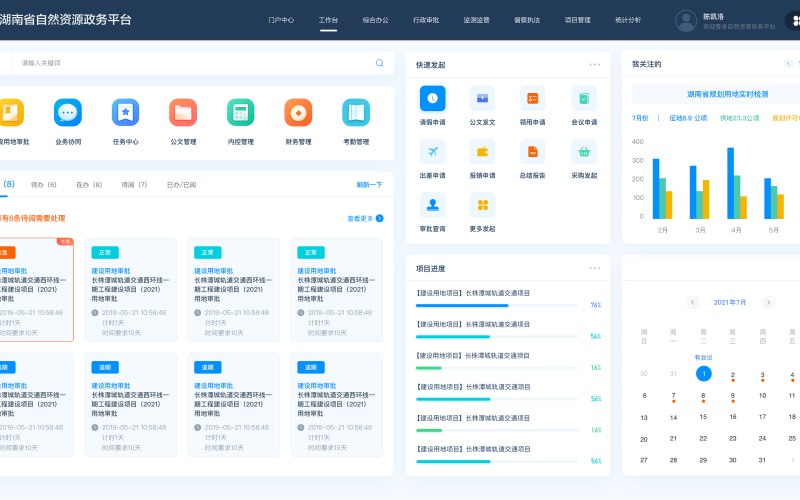Screen dimensions: 800x500
Task: Open 行政审批 in the top navigation
Action: (426, 20)
